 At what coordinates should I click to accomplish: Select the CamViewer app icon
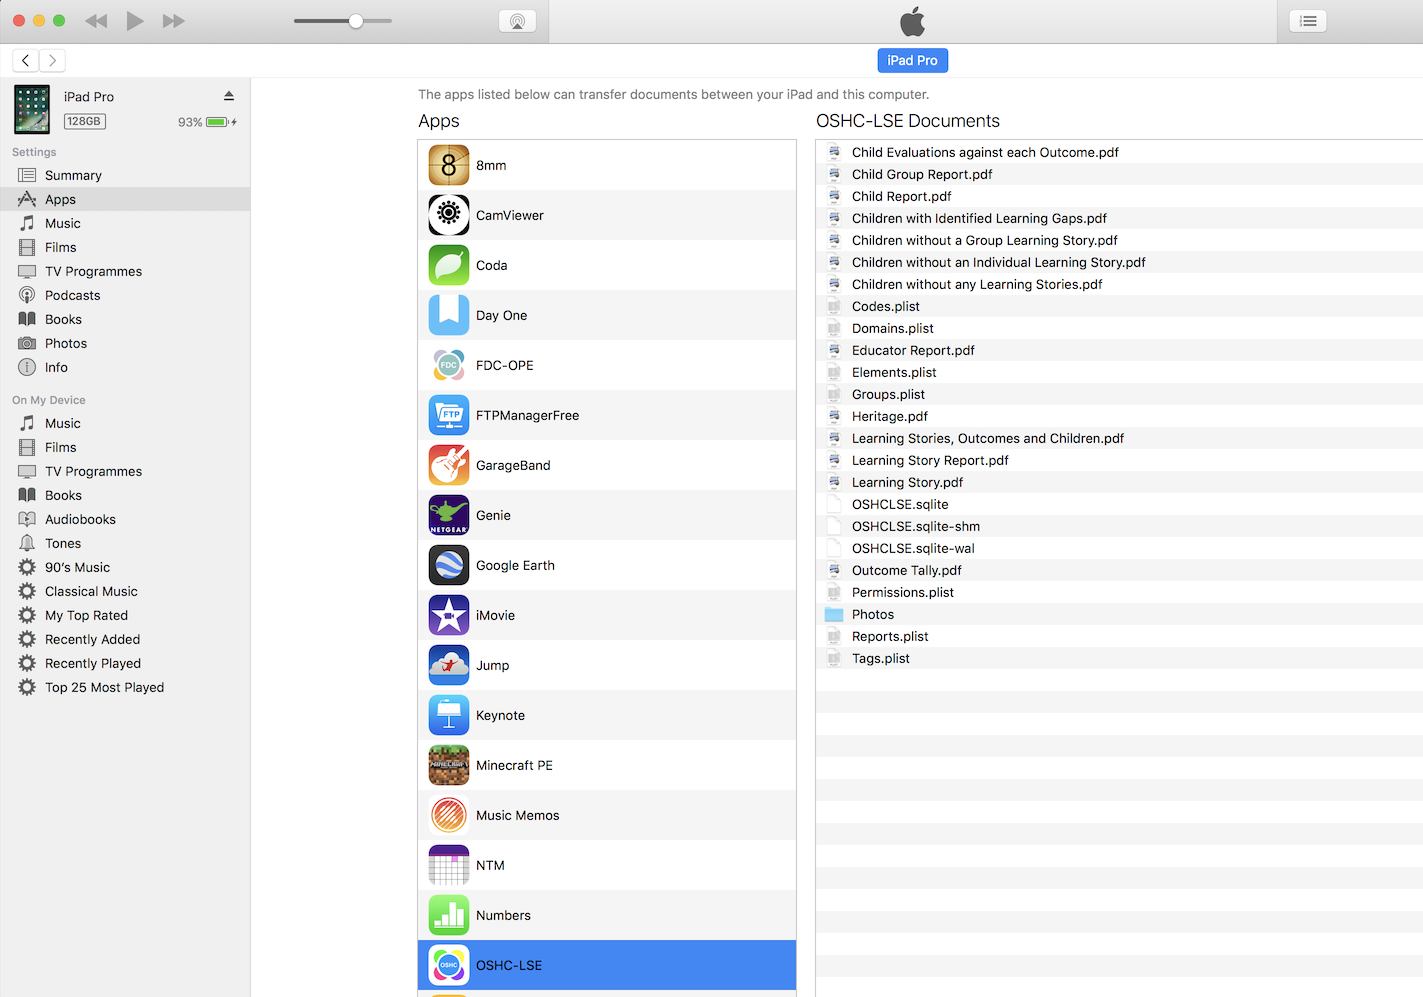pyautogui.click(x=449, y=215)
